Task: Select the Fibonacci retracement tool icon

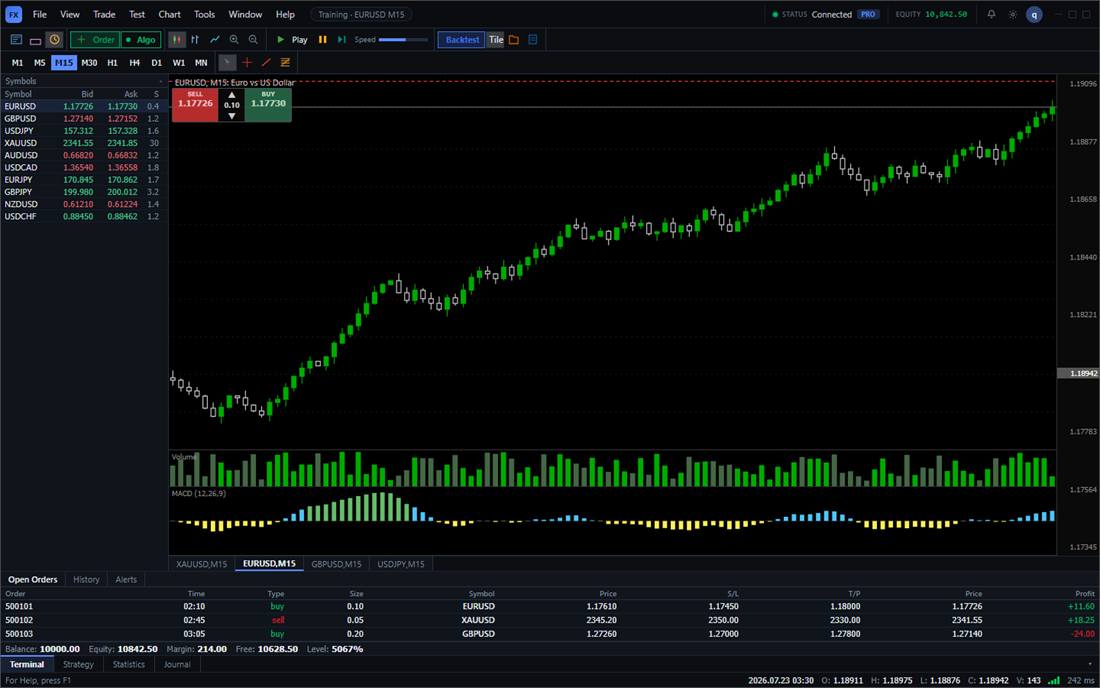Action: (x=286, y=62)
